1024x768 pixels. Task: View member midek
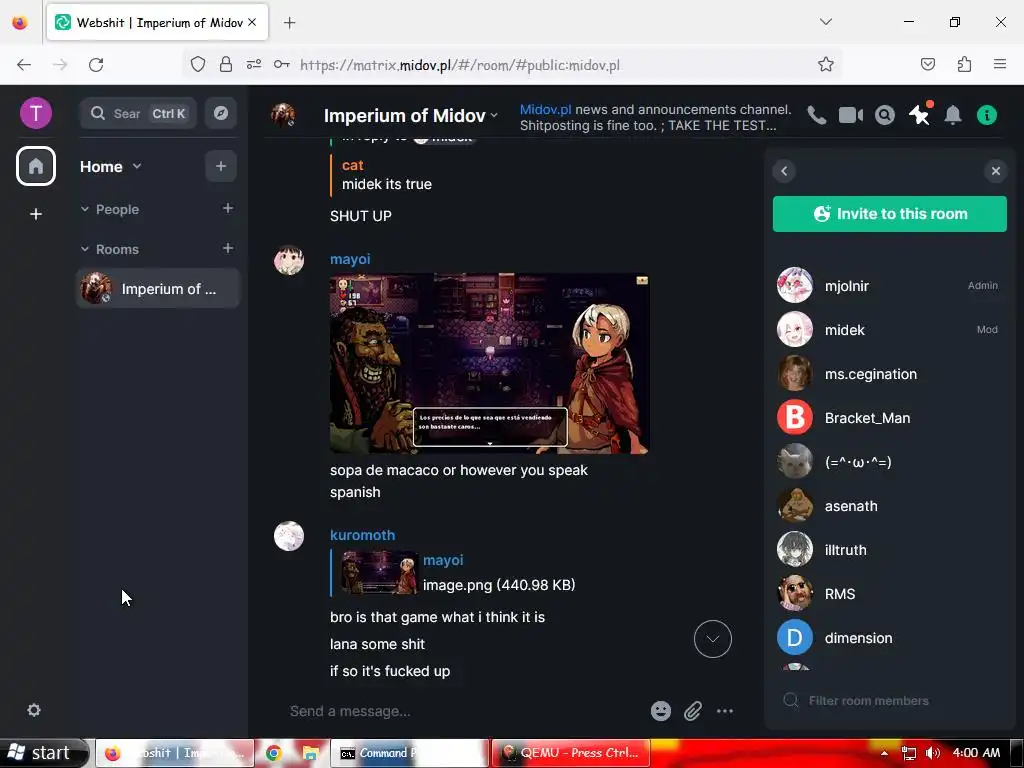pyautogui.click(x=889, y=329)
